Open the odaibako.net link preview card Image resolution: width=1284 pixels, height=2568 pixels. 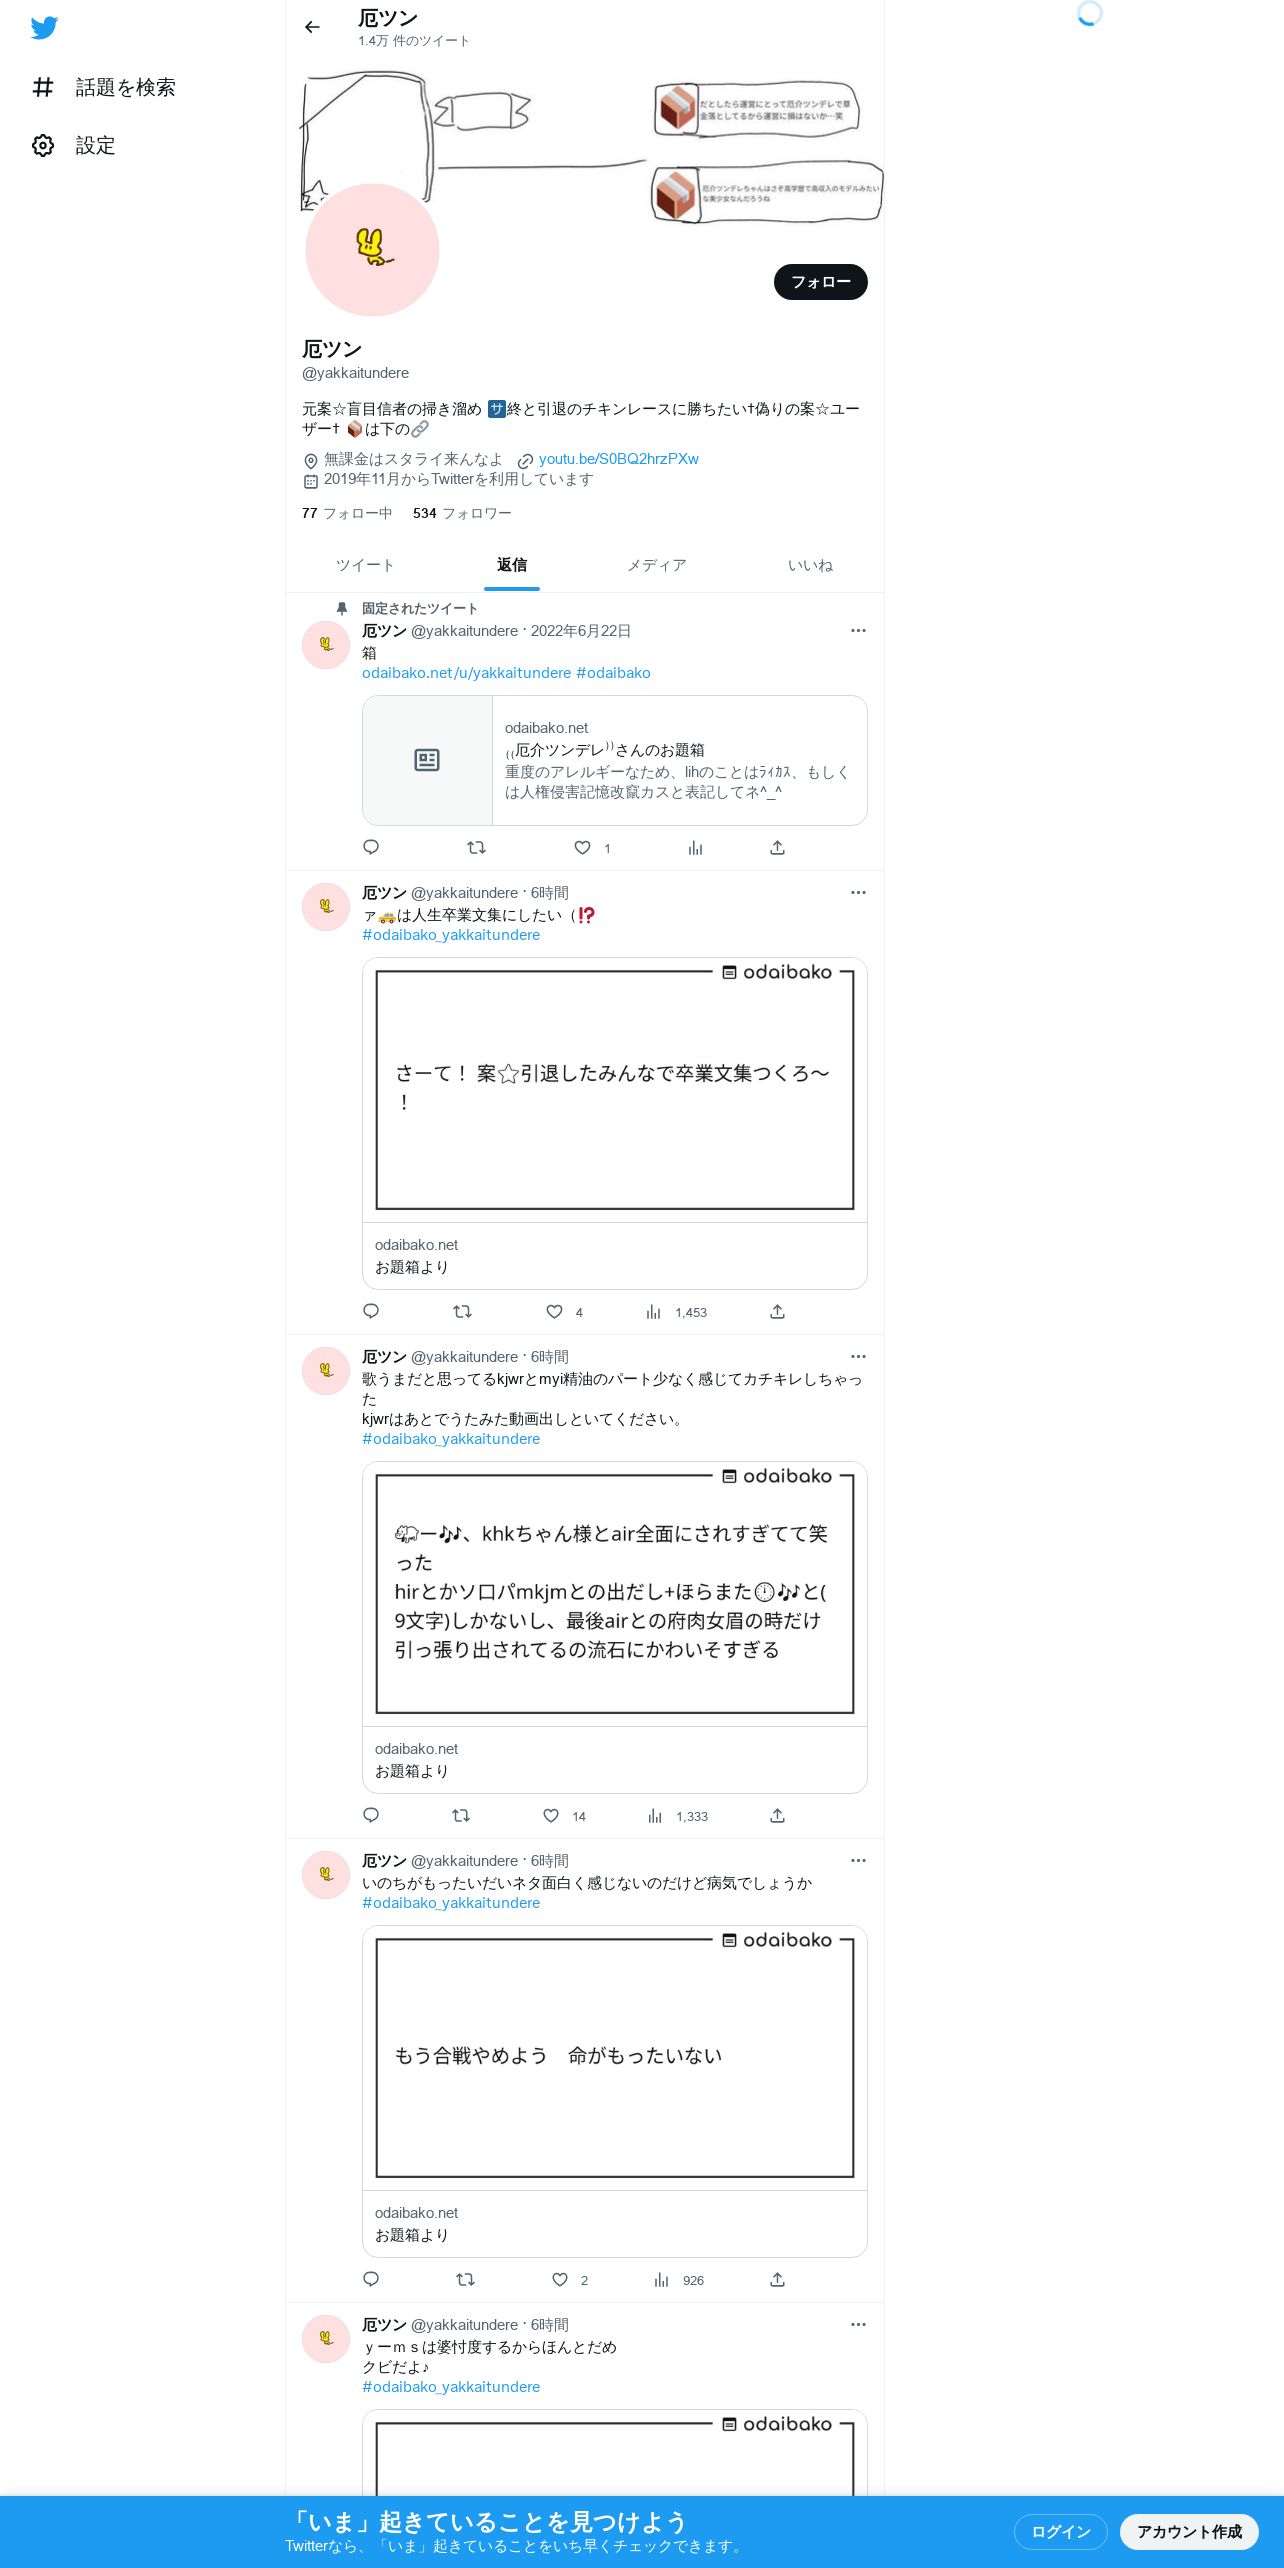click(x=614, y=760)
